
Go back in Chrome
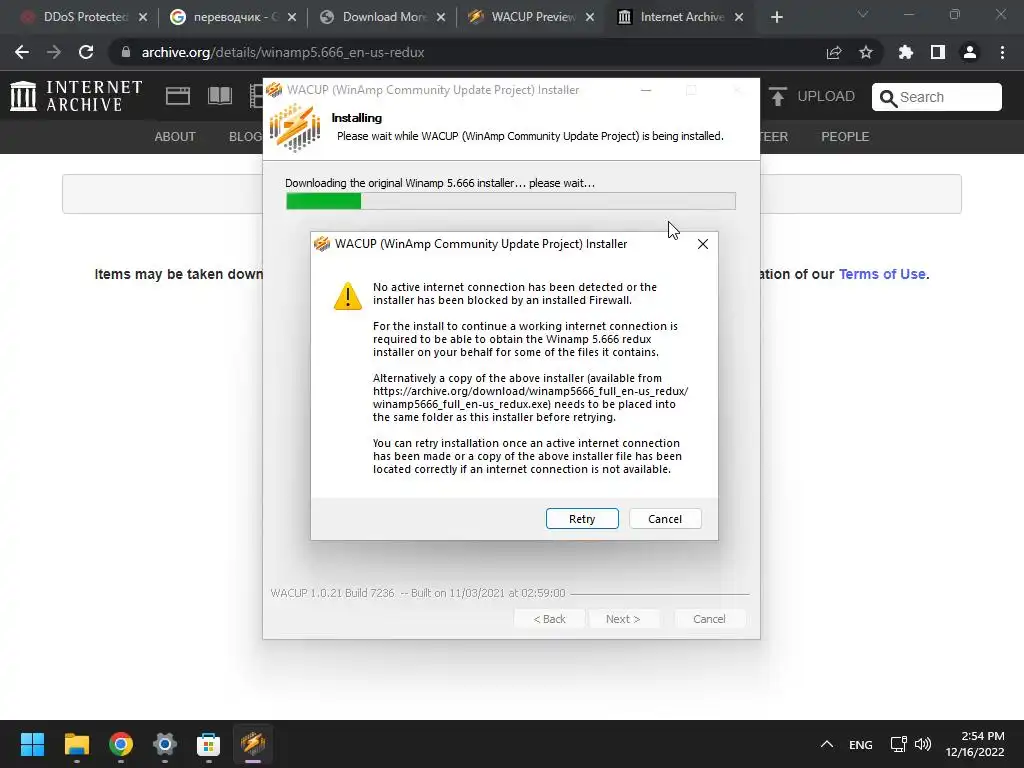[x=22, y=52]
